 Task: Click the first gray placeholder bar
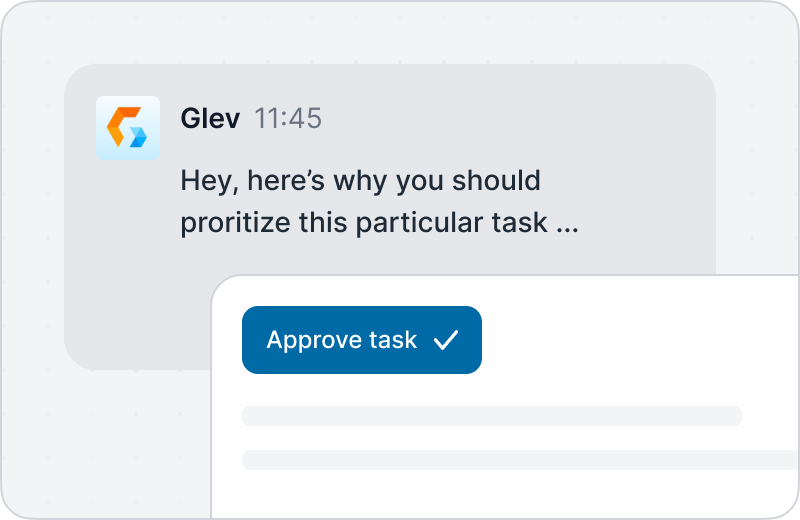click(x=492, y=416)
